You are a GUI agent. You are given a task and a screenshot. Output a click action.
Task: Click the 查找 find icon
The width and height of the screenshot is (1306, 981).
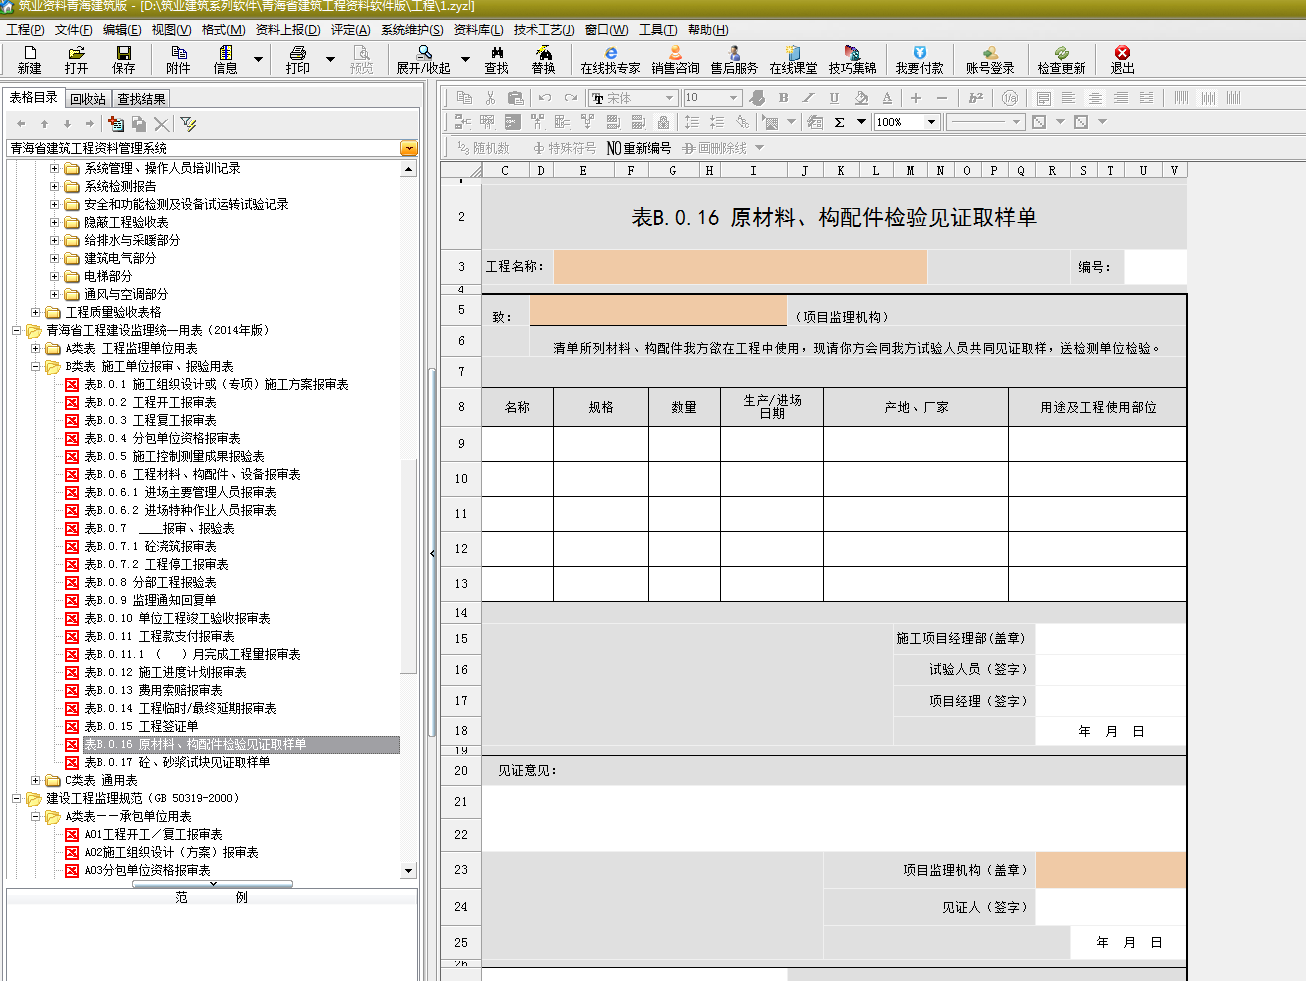coord(496,60)
